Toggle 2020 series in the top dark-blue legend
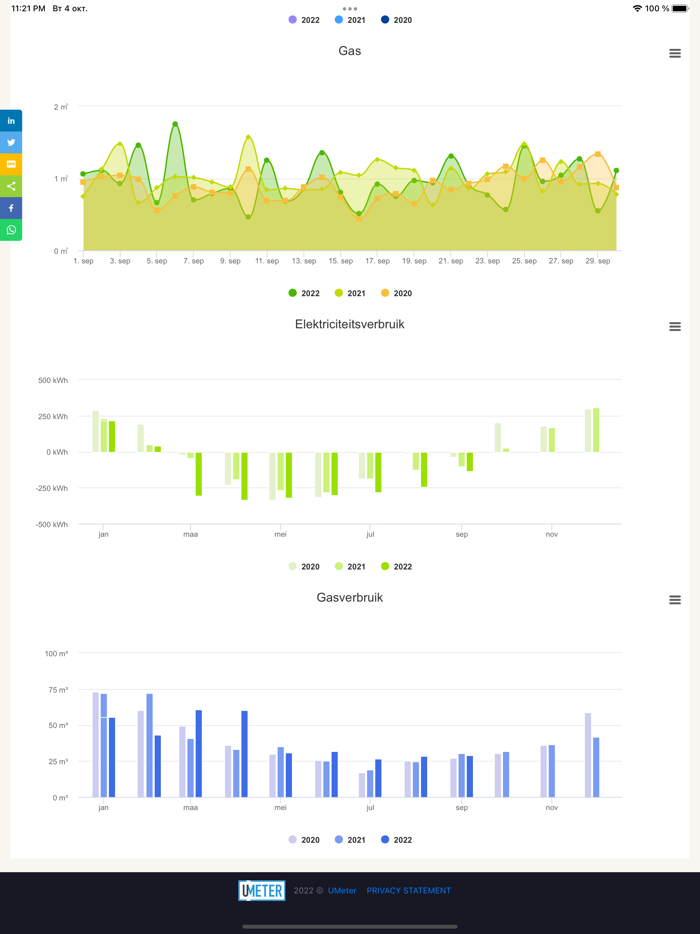The width and height of the screenshot is (700, 934). pyautogui.click(x=396, y=20)
